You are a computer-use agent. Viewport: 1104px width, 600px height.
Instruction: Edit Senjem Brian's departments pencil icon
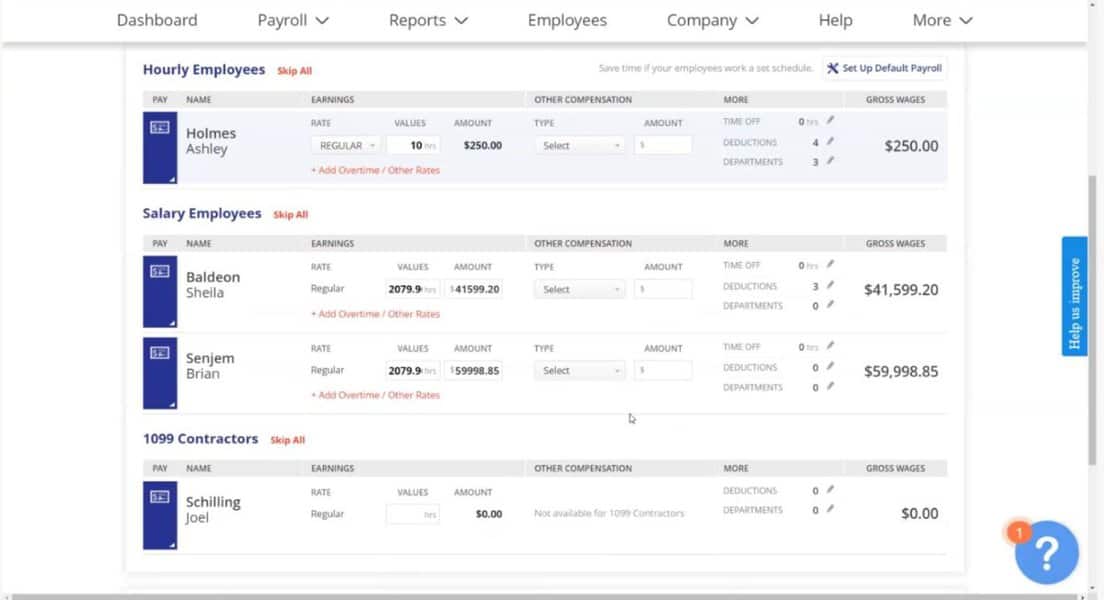830,387
